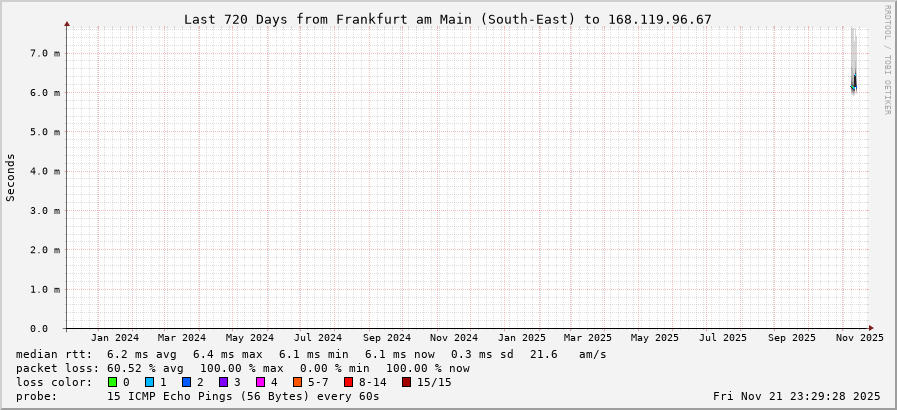Click the 'Jan 2025' x-axis label

521,338
